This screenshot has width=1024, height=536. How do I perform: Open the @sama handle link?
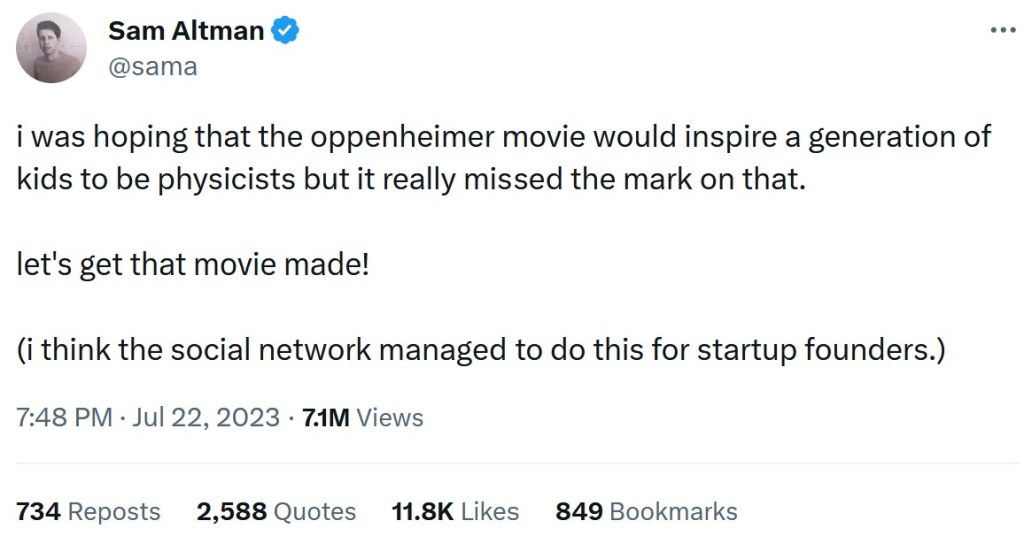pos(152,66)
